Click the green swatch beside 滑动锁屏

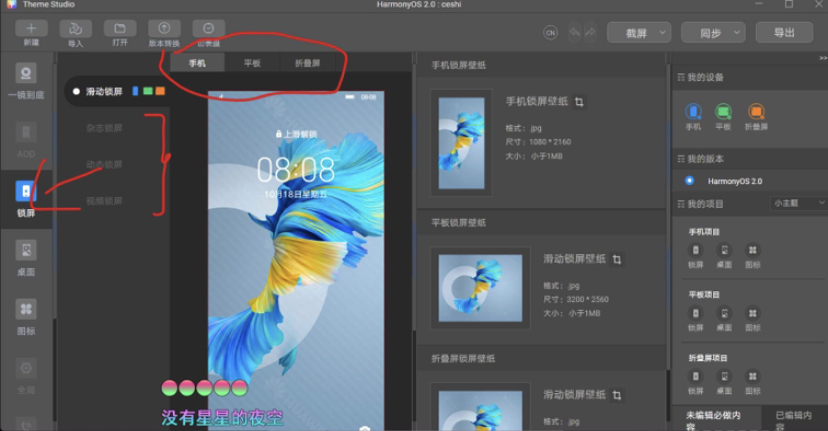(x=147, y=91)
